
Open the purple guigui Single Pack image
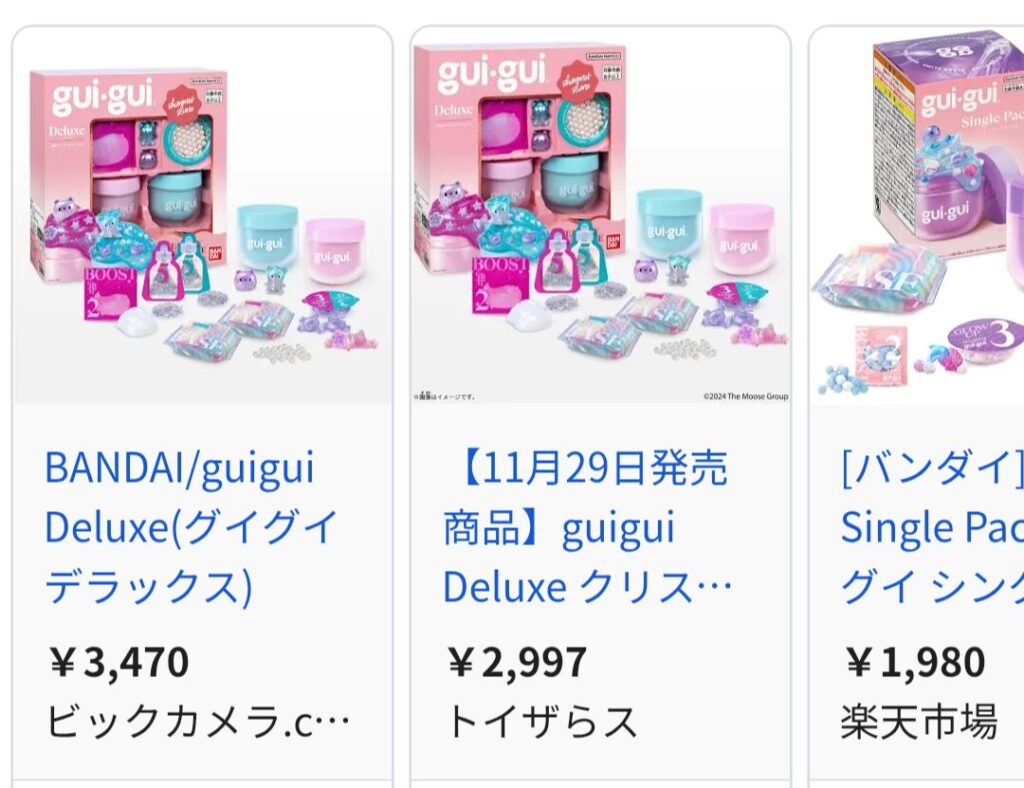coord(918,215)
